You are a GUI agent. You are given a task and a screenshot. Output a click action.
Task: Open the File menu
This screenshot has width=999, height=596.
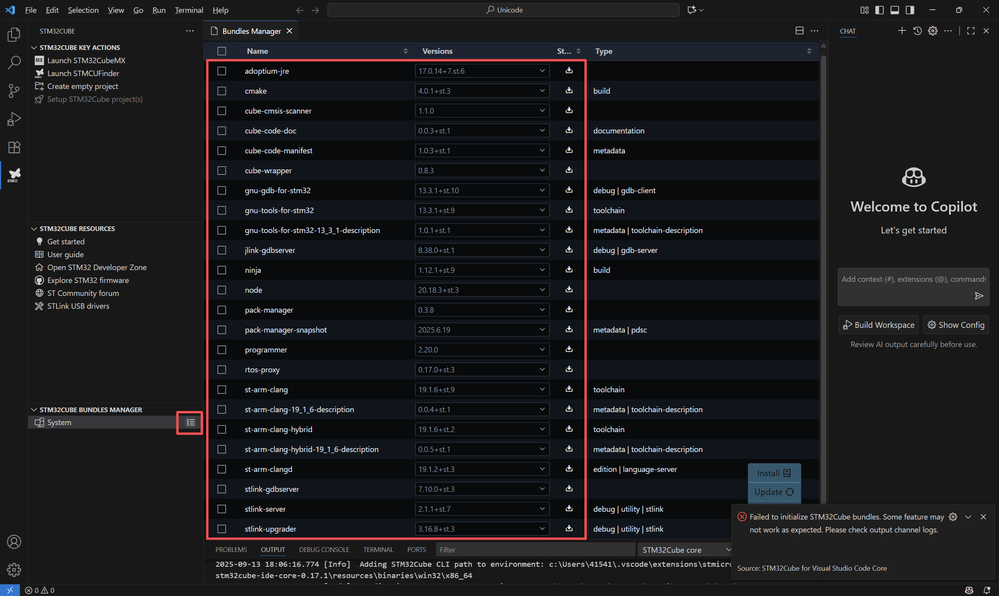coord(31,10)
